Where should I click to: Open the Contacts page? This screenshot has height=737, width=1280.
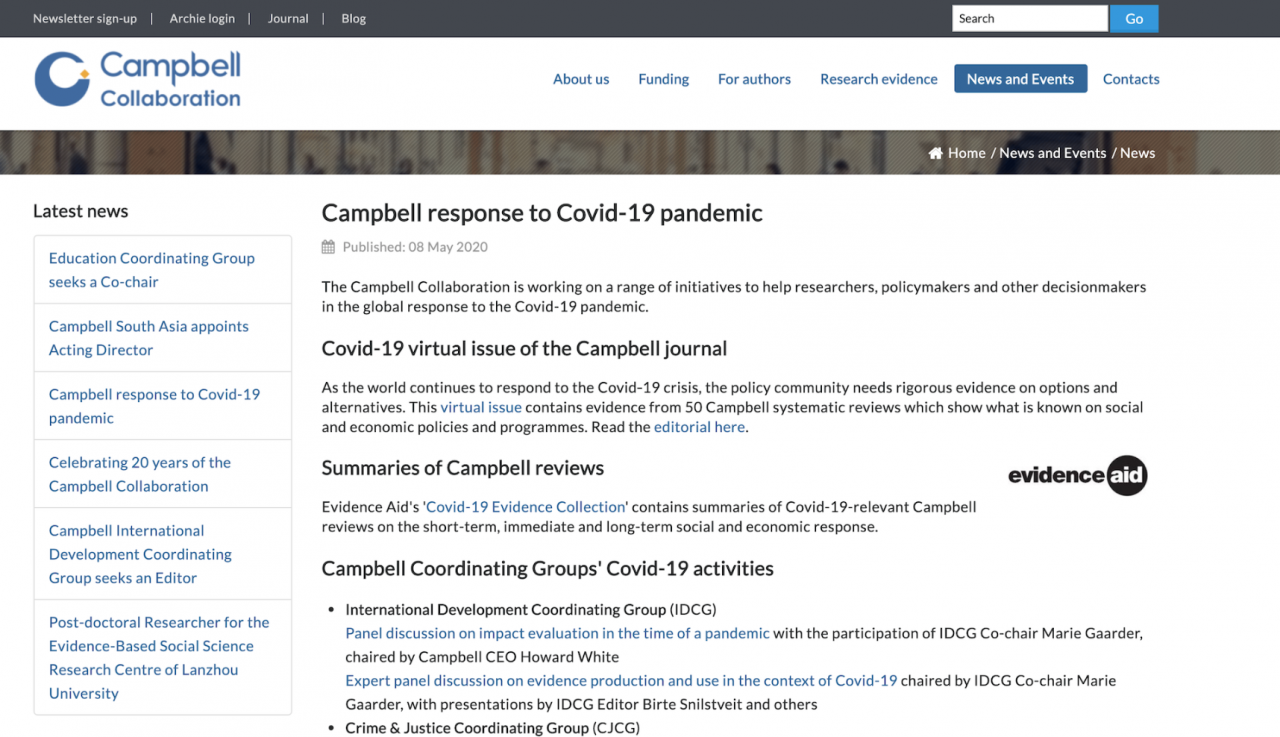[x=1131, y=78]
